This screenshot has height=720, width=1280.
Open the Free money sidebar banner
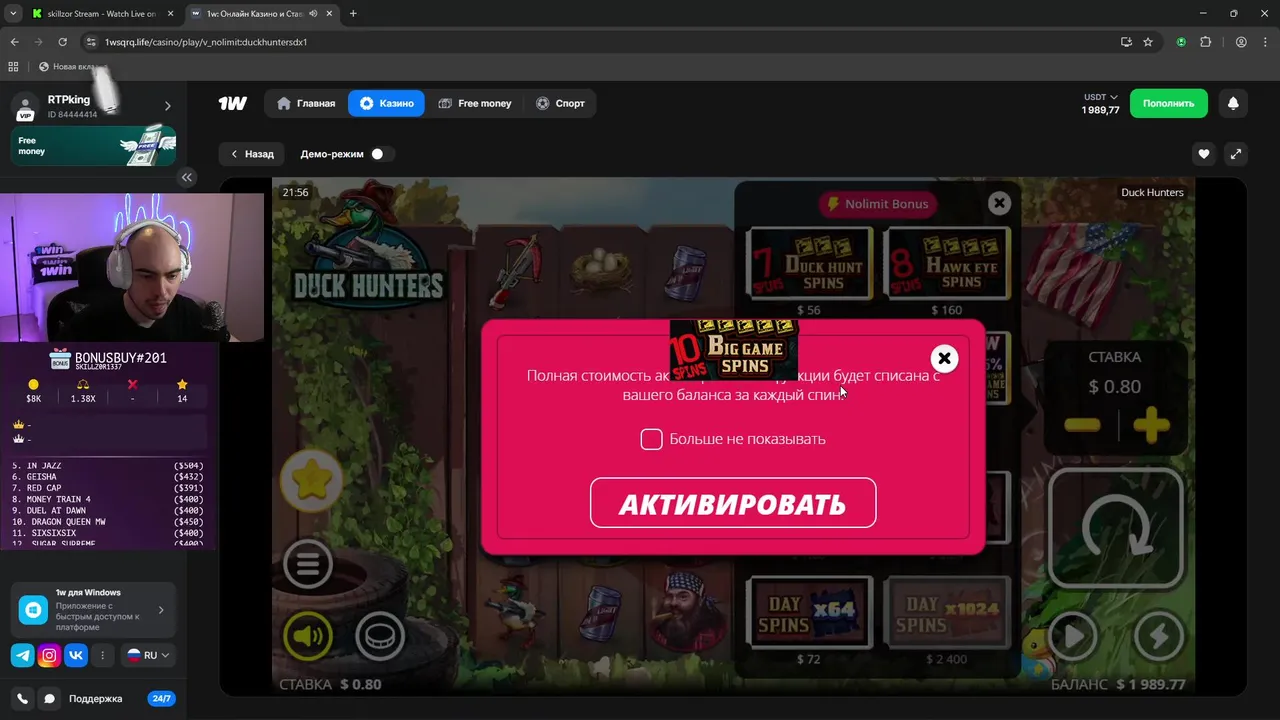point(94,146)
